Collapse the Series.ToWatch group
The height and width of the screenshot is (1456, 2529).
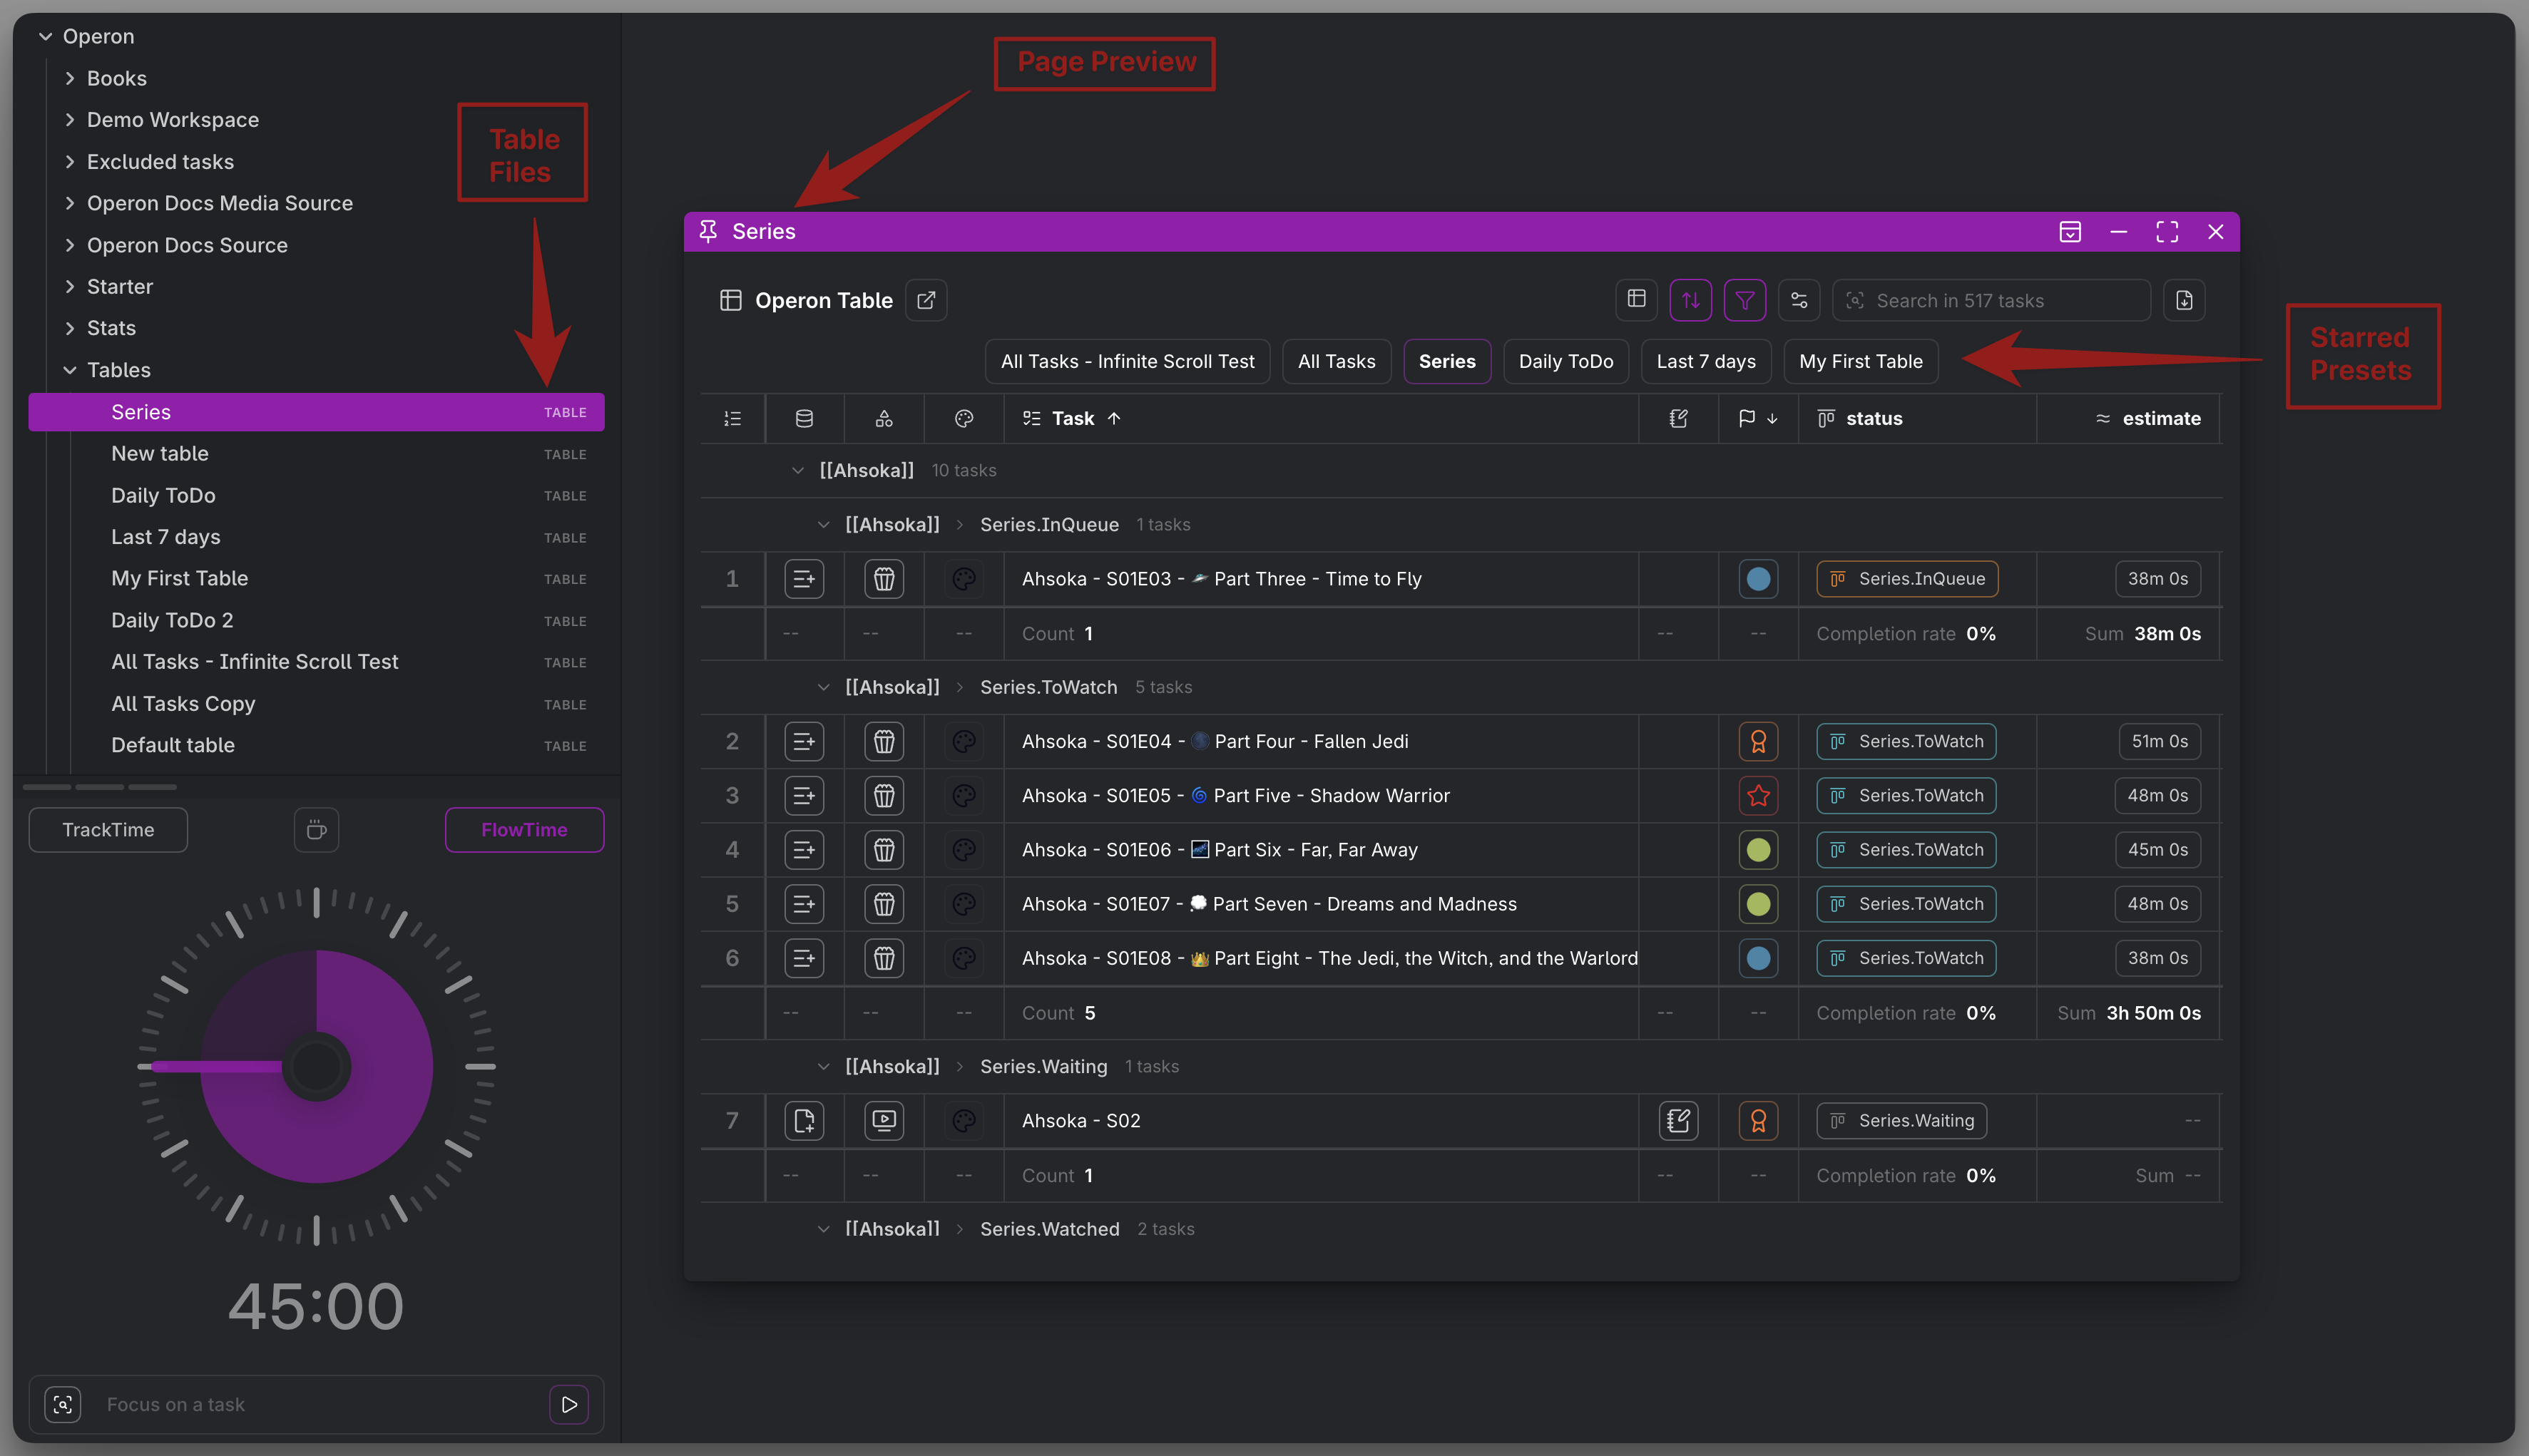click(x=823, y=687)
